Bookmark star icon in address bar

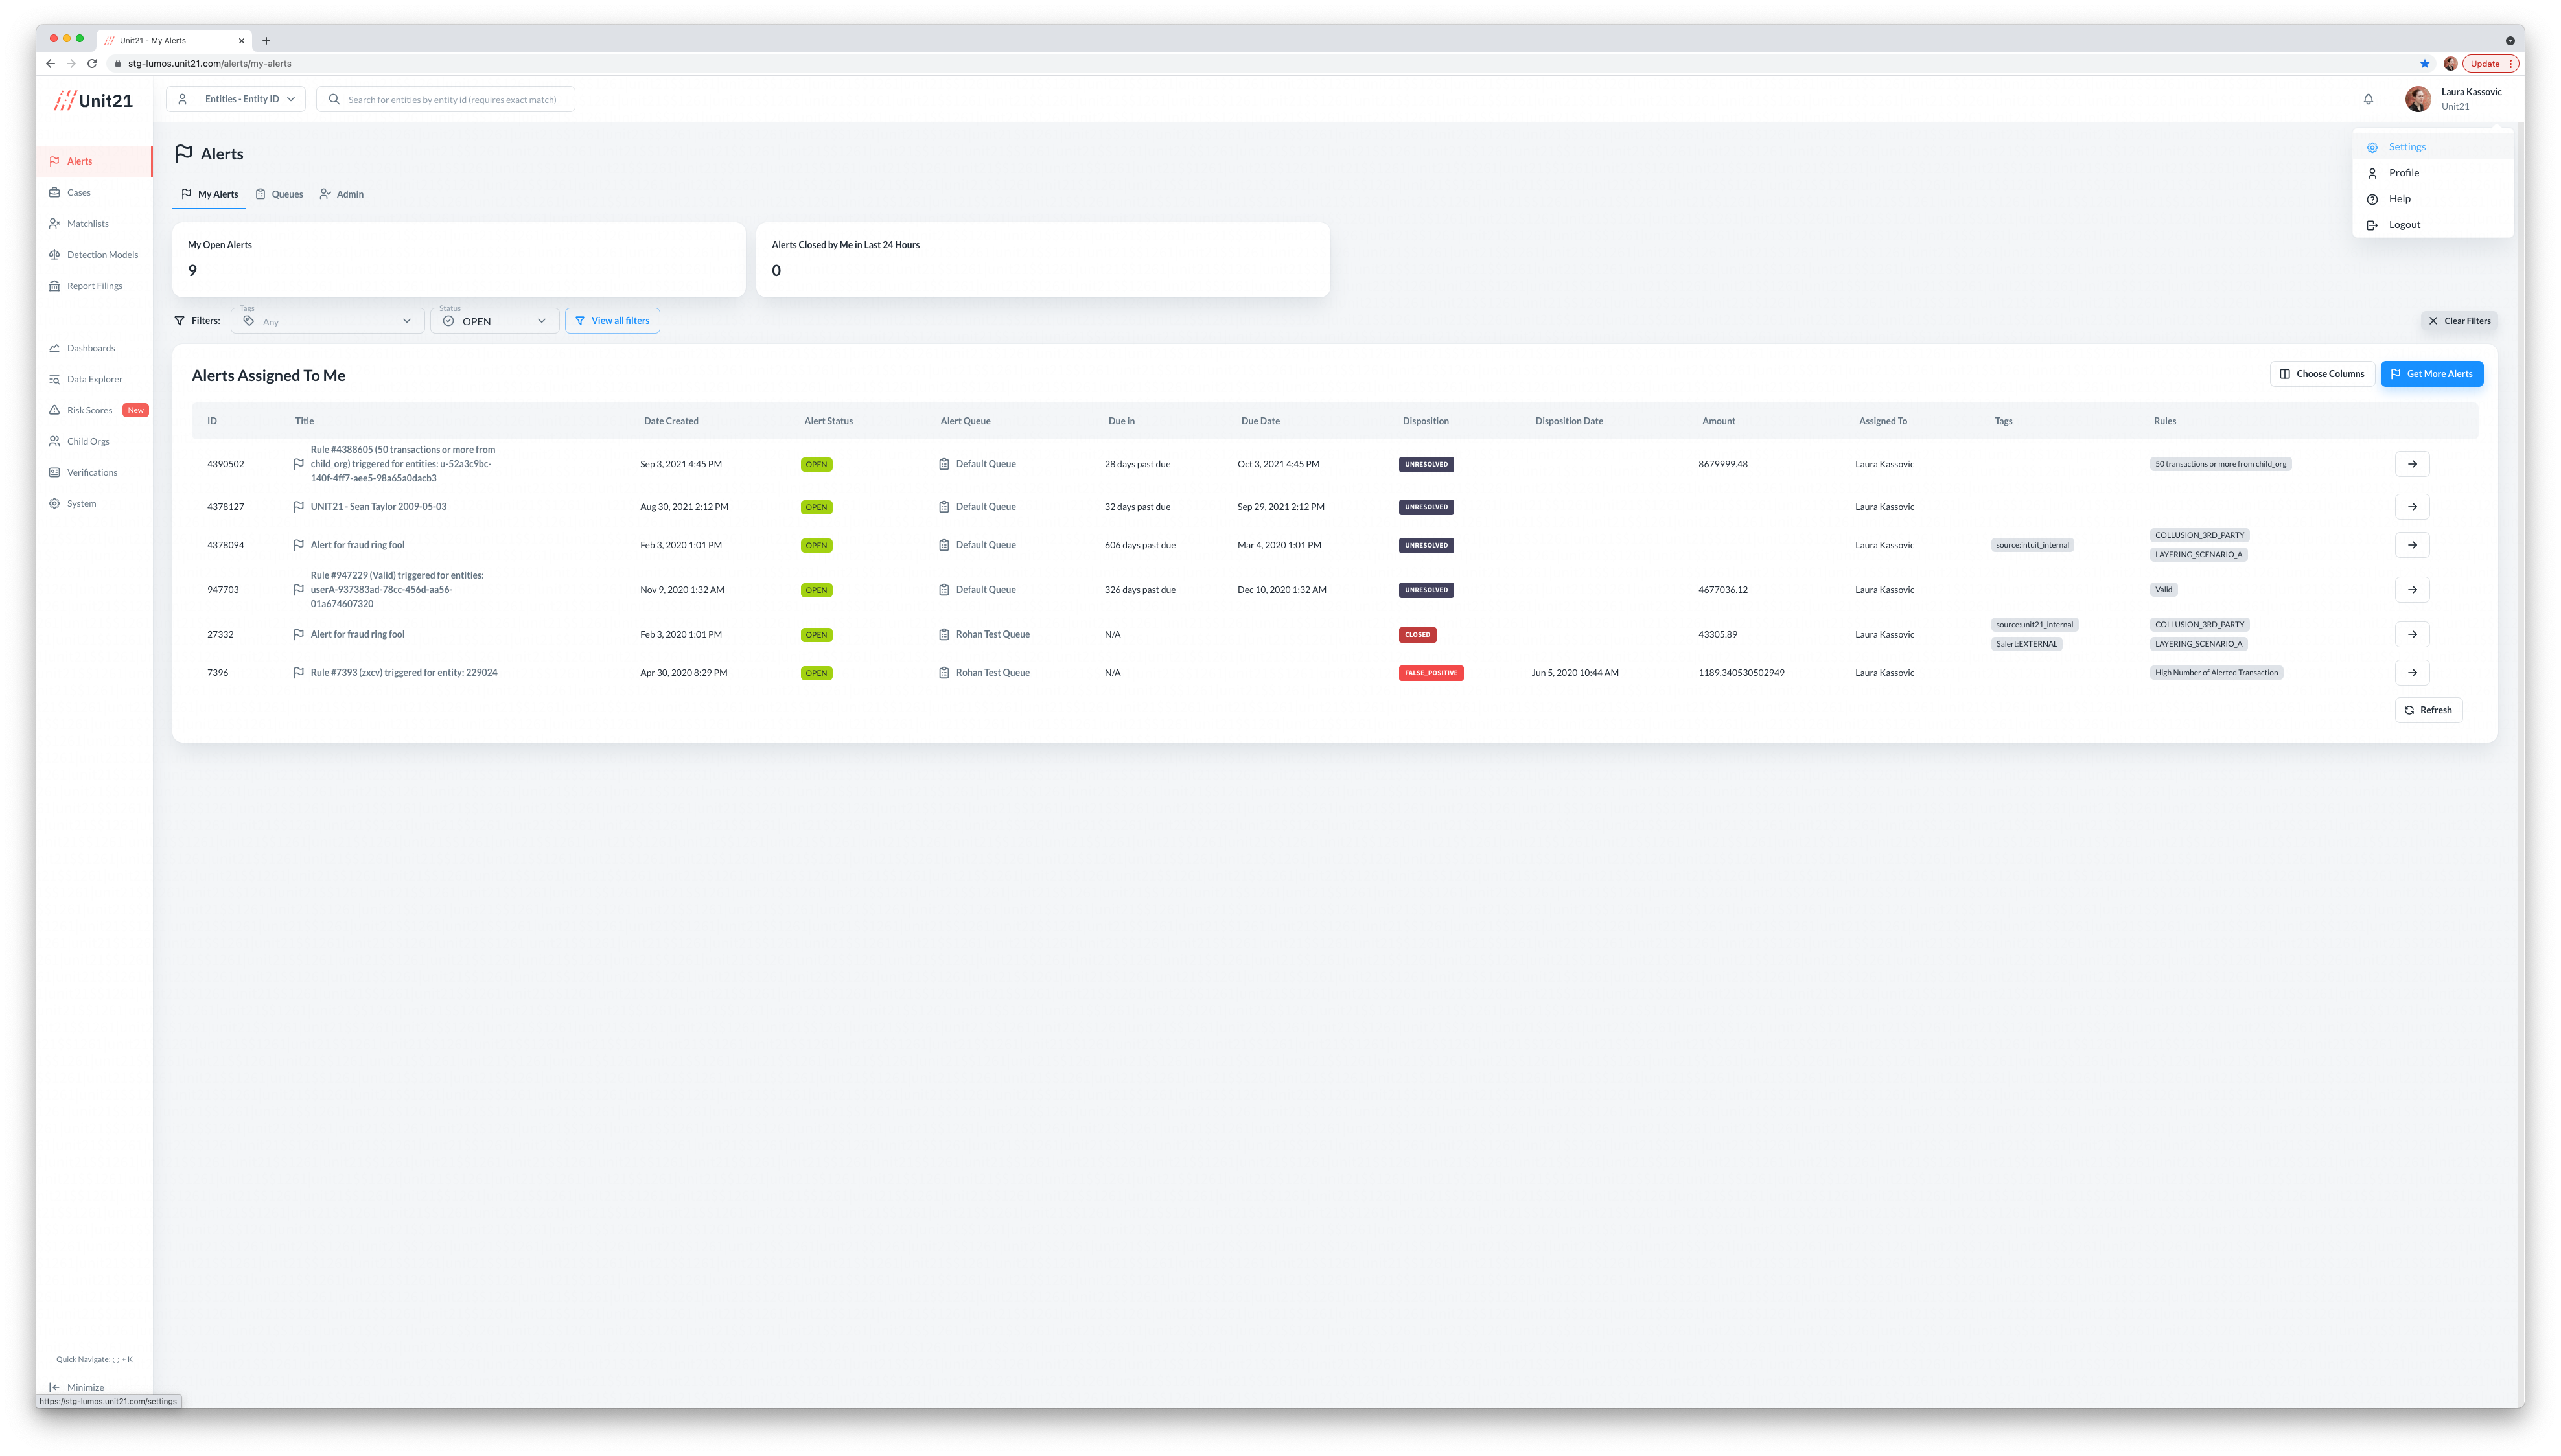pyautogui.click(x=2424, y=63)
